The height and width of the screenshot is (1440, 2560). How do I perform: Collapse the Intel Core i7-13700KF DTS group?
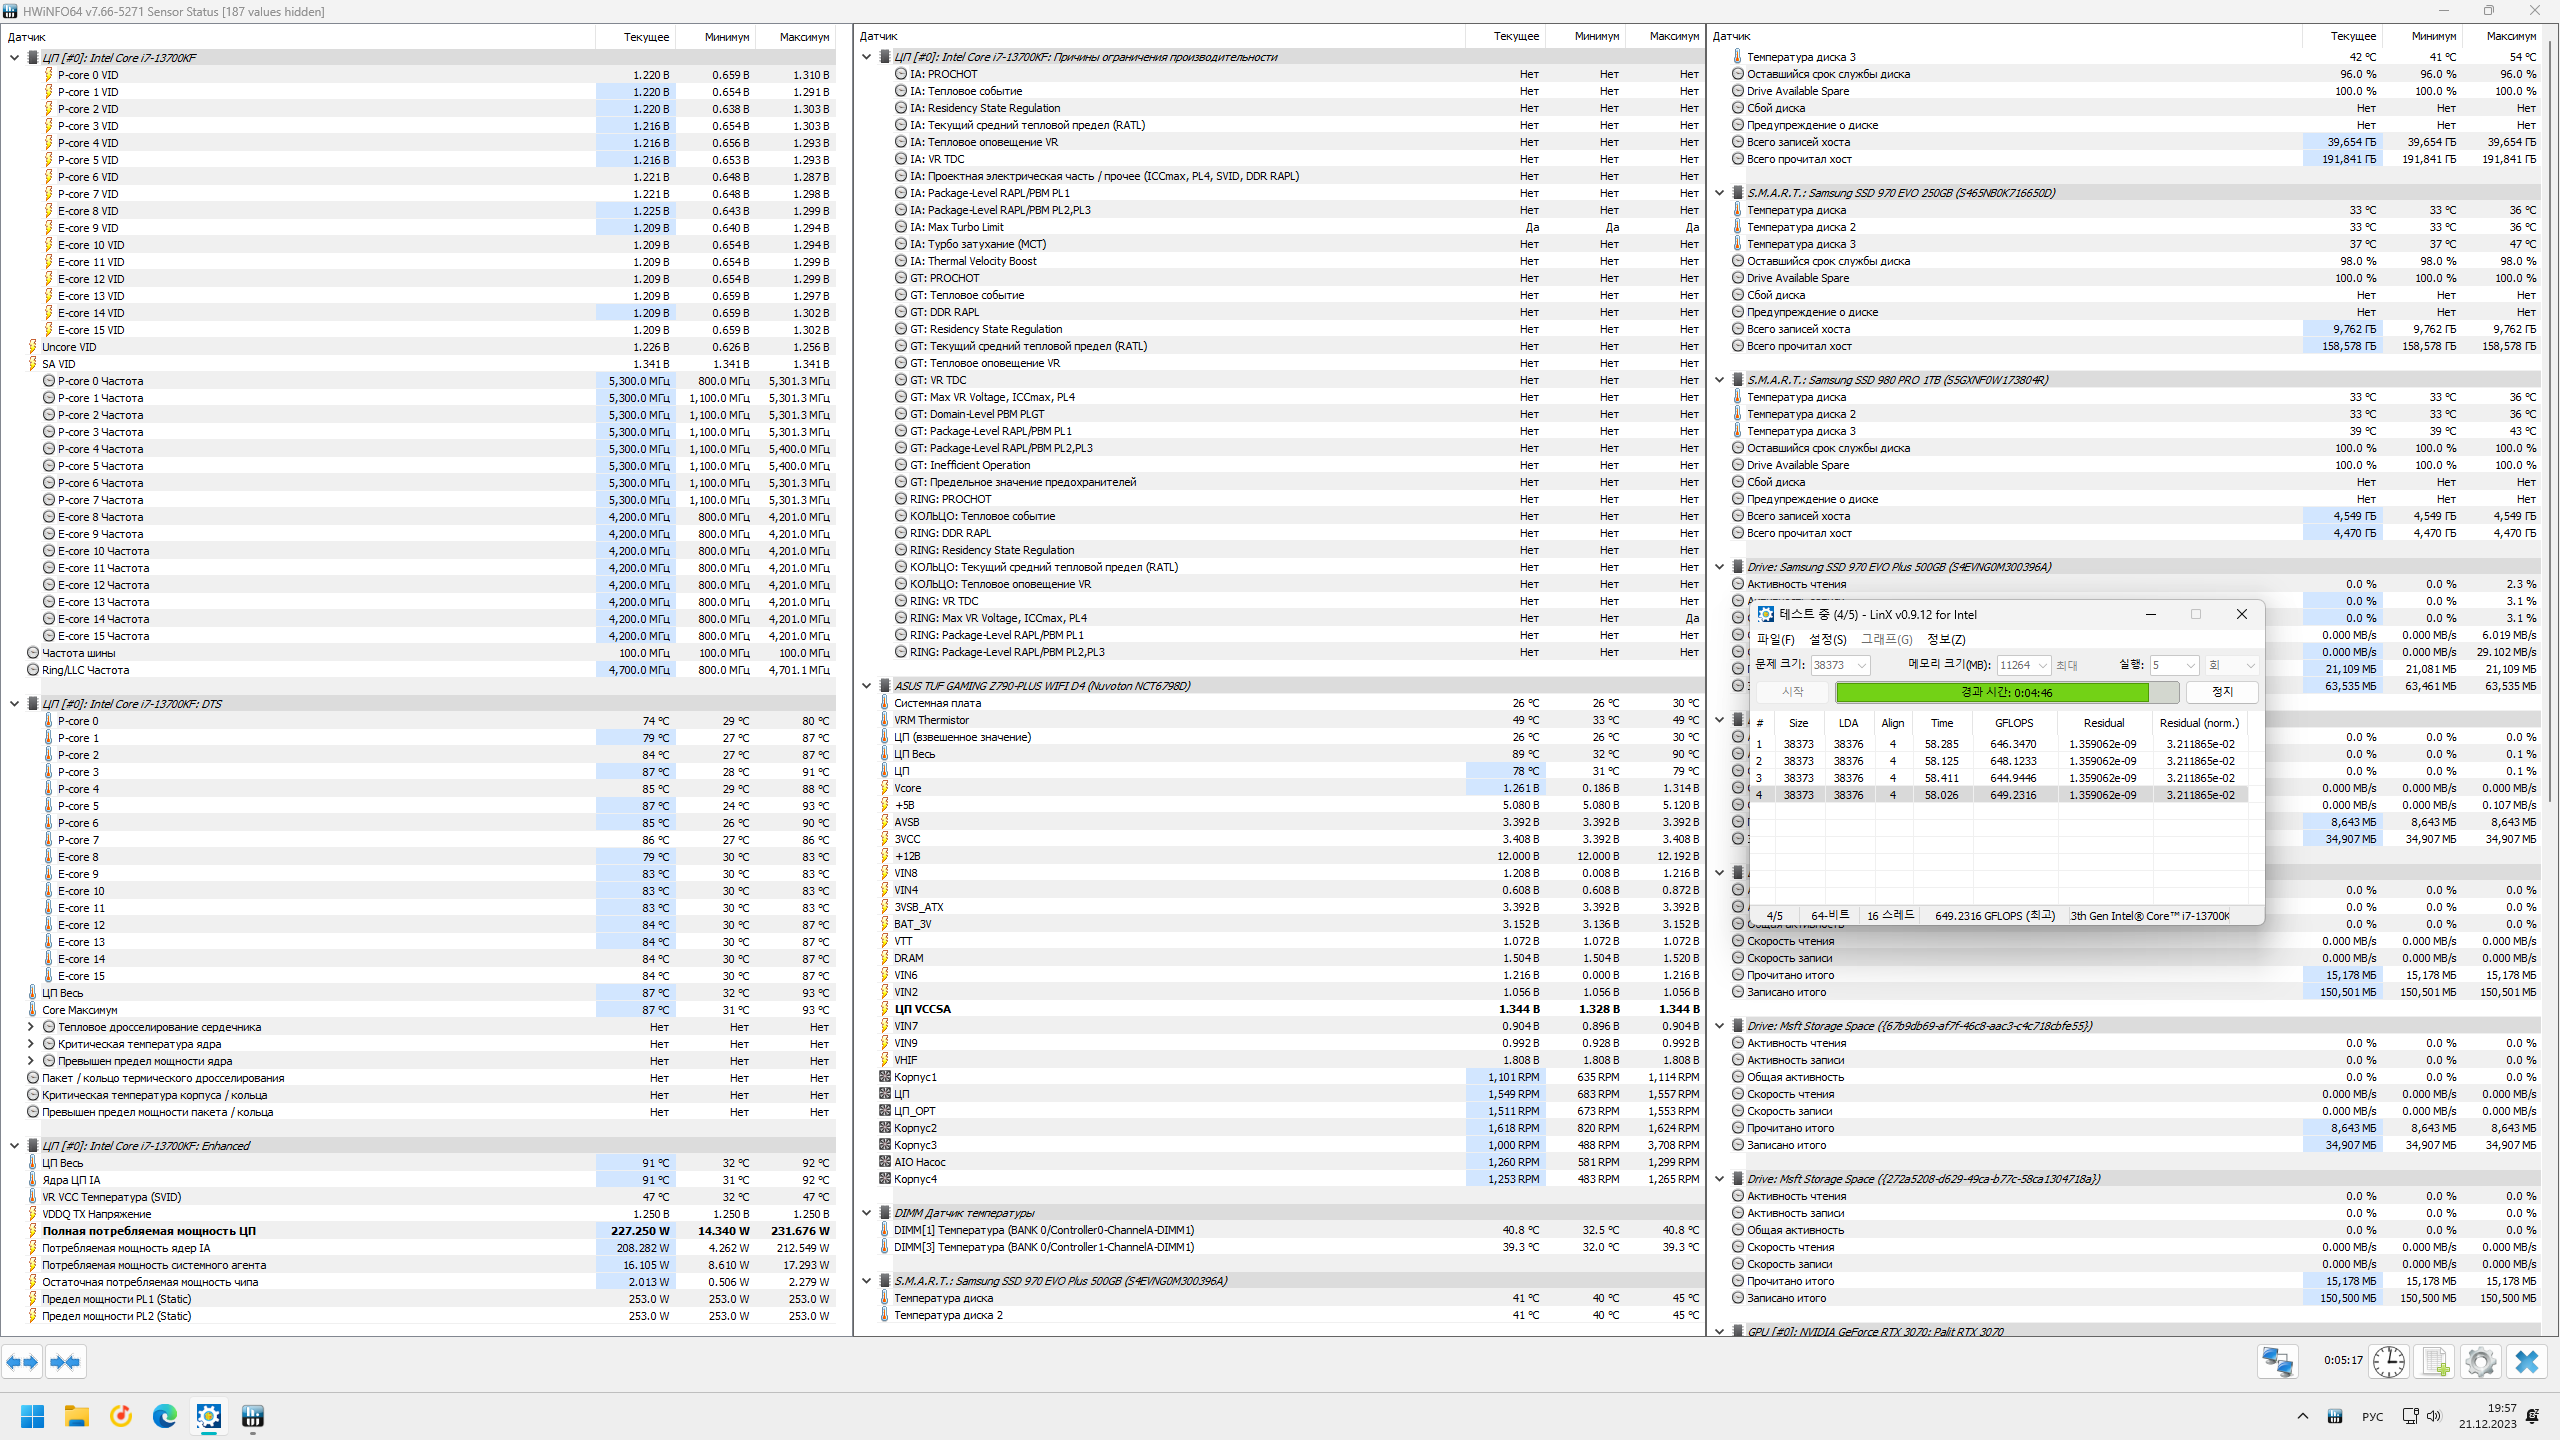[14, 704]
